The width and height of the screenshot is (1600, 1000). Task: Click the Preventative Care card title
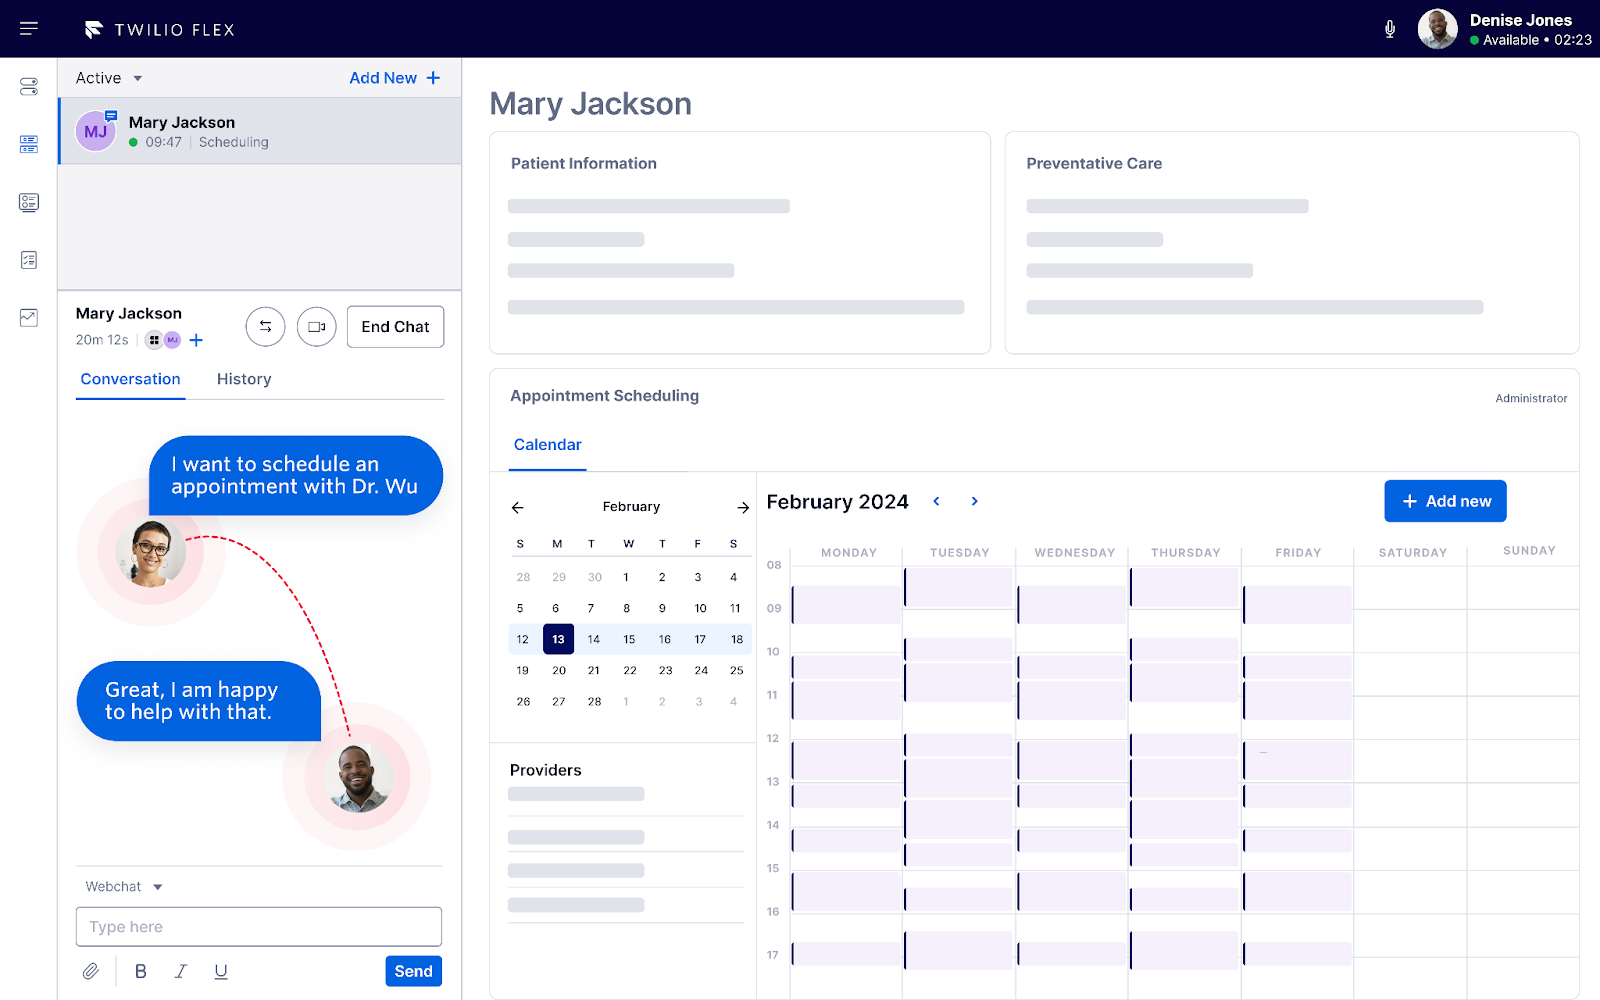coord(1094,163)
